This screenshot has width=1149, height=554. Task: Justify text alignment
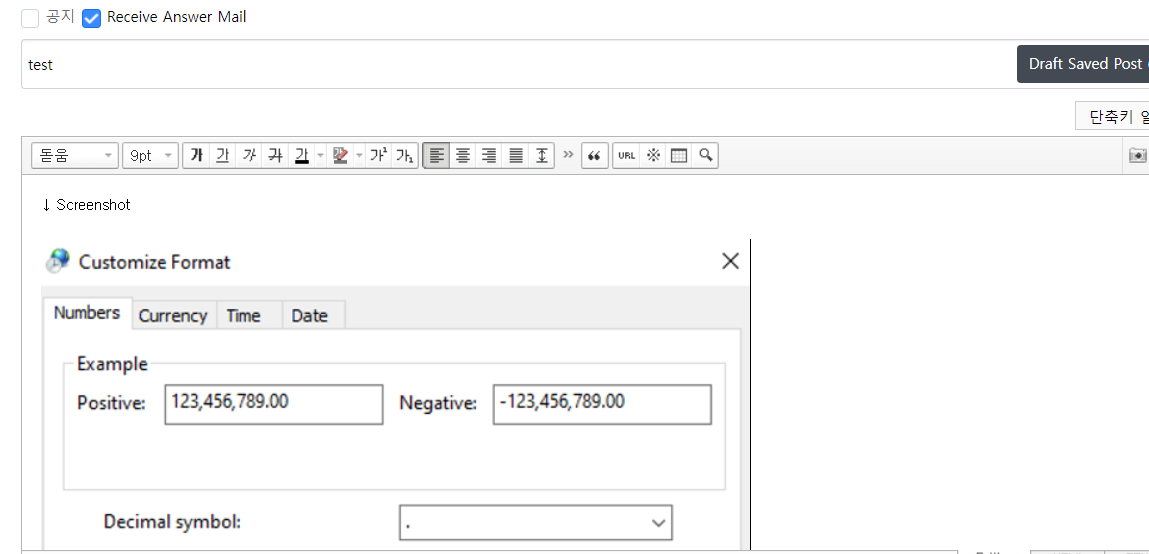pos(516,155)
